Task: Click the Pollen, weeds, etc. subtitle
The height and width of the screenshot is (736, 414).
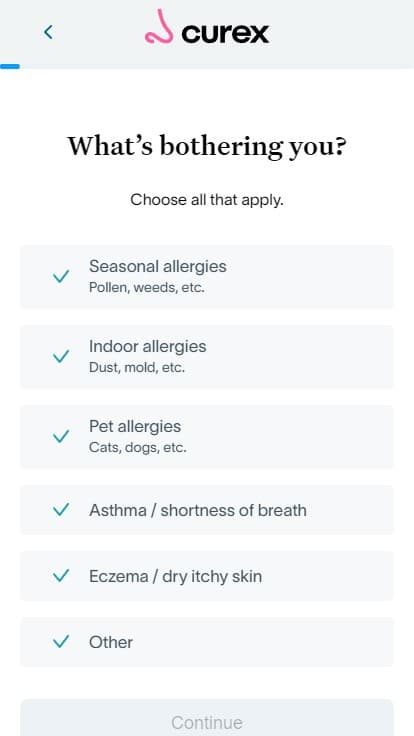Action: pyautogui.click(x=146, y=287)
